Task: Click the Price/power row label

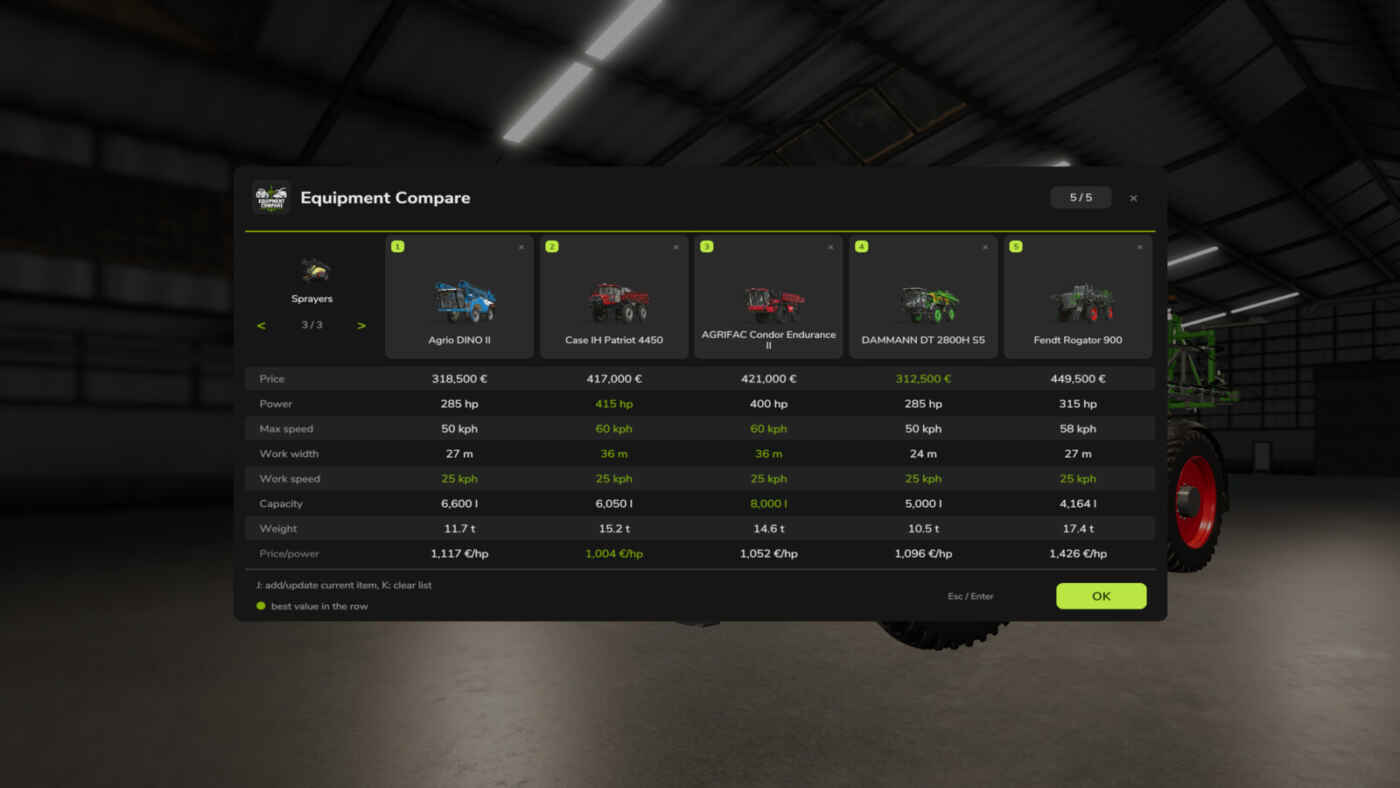Action: [289, 553]
